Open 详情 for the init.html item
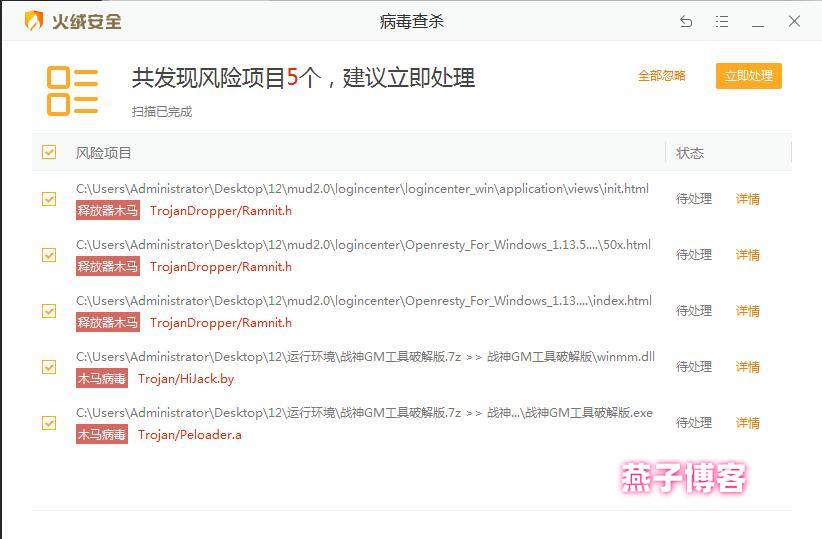Viewport: 822px width, 539px height. point(748,199)
